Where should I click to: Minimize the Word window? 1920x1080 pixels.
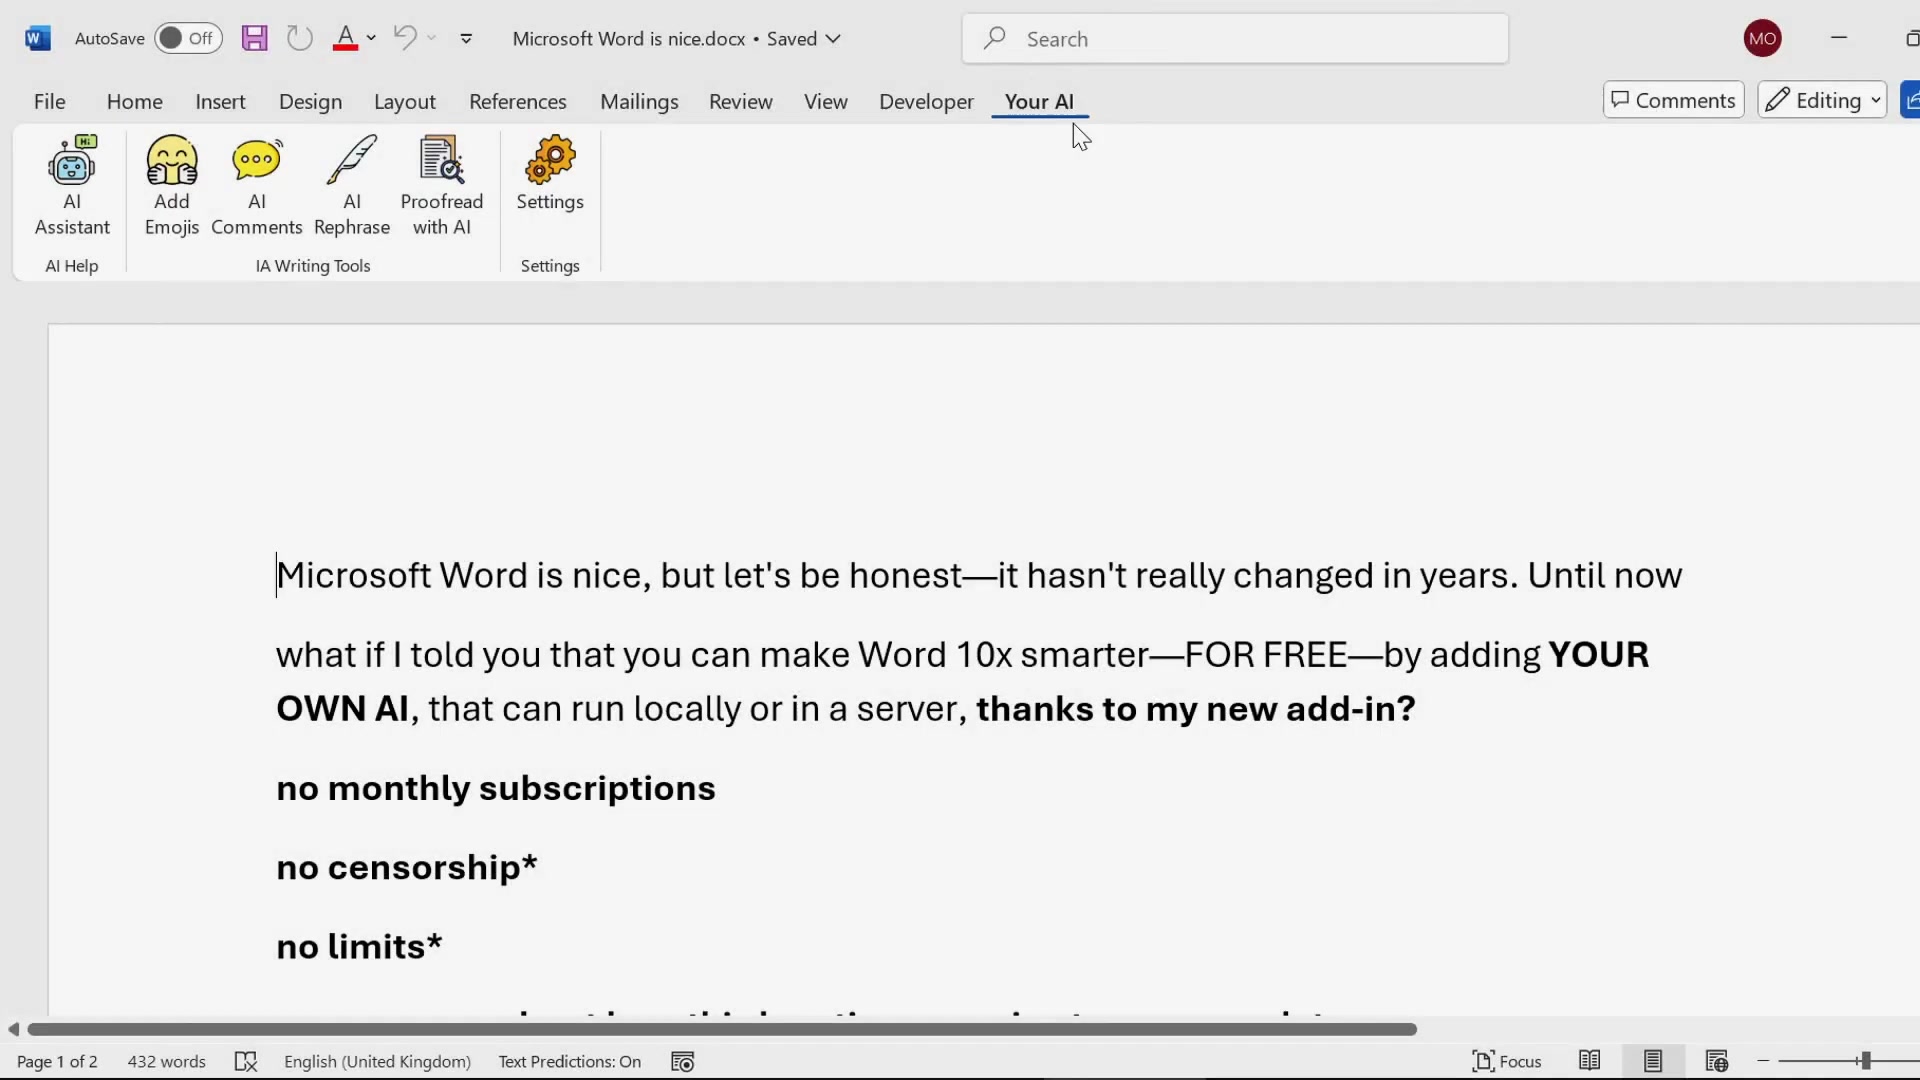click(1838, 38)
